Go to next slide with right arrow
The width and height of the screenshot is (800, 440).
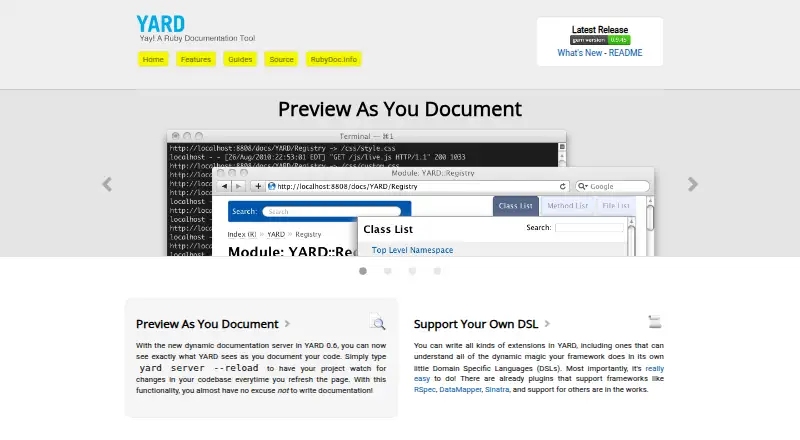[x=692, y=184]
